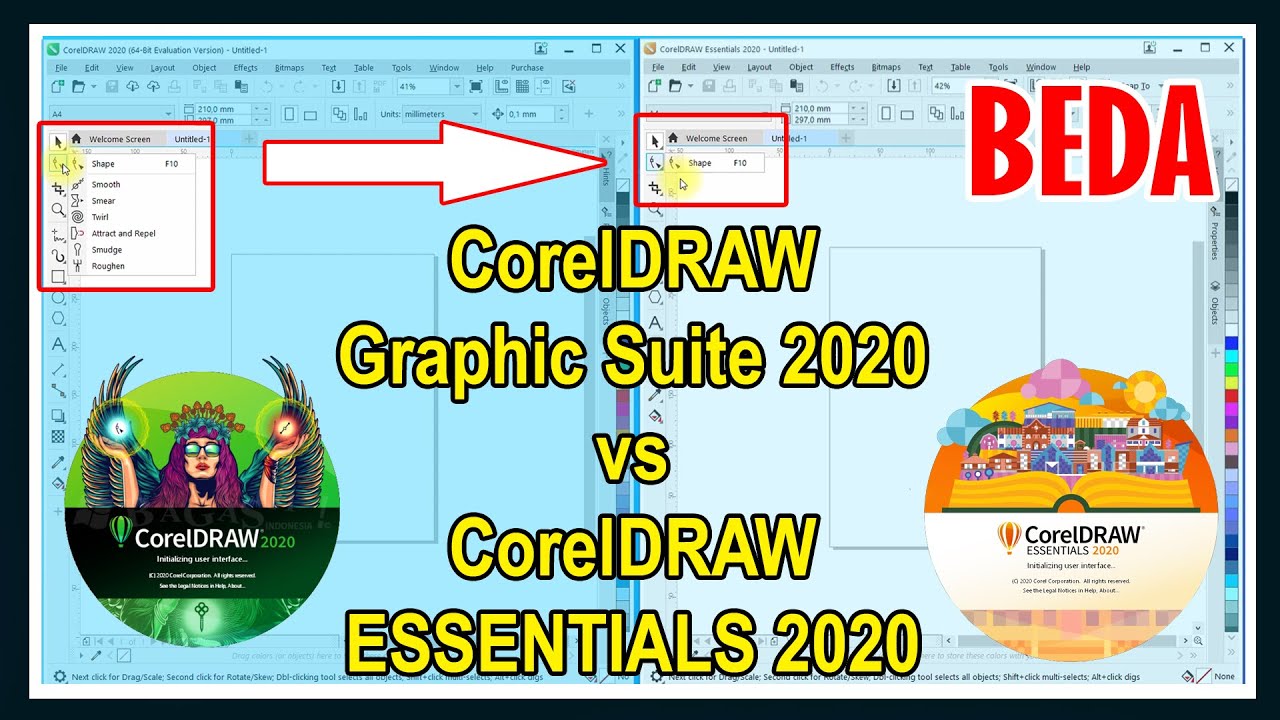This screenshot has width=1280, height=720.
Task: Click New document icon in CorelDRAW 2020 toolbar
Action: [x=60, y=87]
